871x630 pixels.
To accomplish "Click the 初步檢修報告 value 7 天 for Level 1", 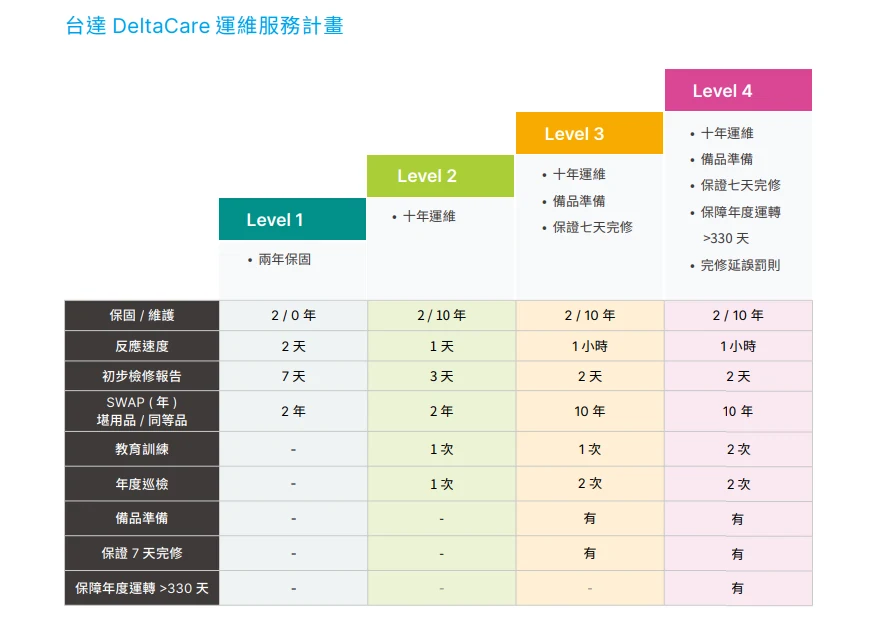I will point(293,377).
